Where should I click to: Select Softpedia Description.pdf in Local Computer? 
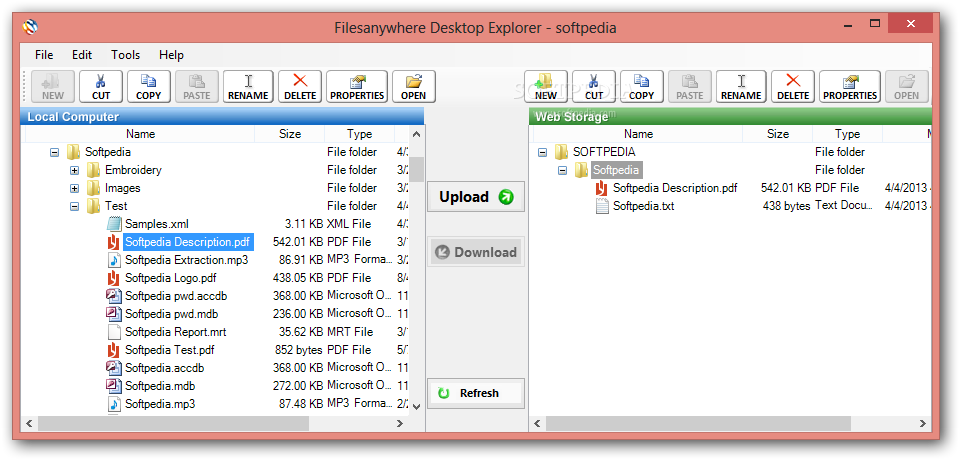pos(187,242)
